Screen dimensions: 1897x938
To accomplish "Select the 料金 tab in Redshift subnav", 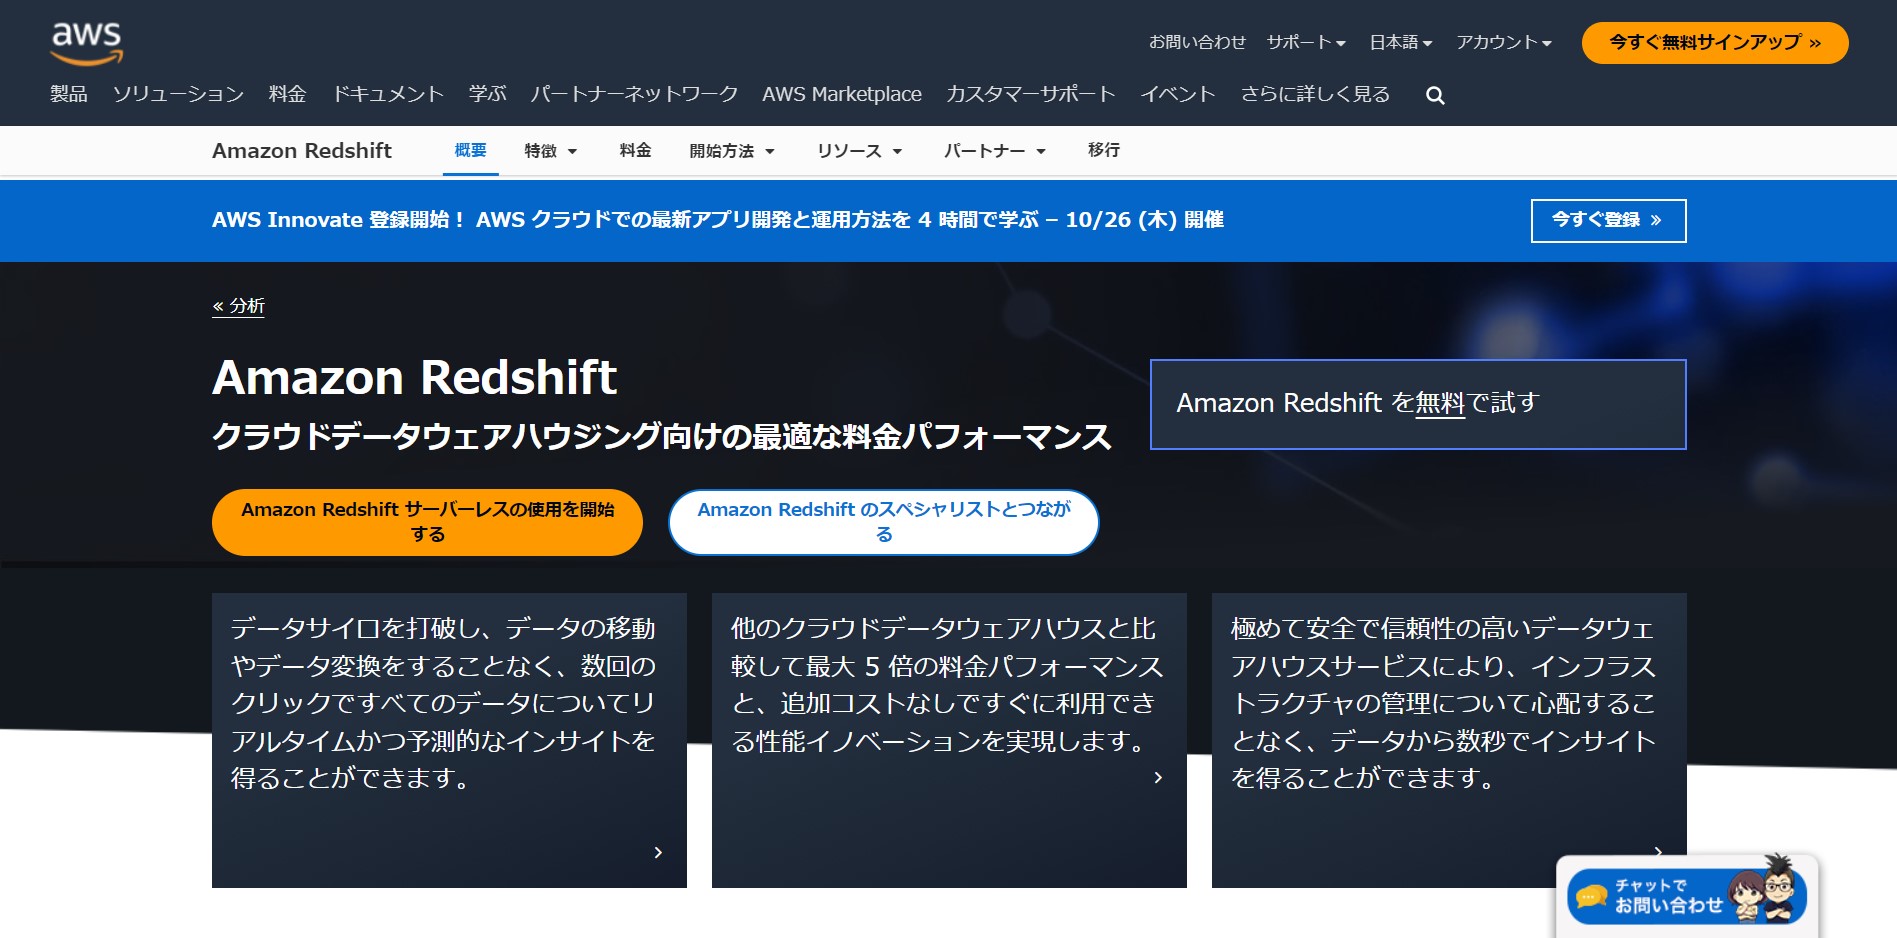I will click(635, 150).
